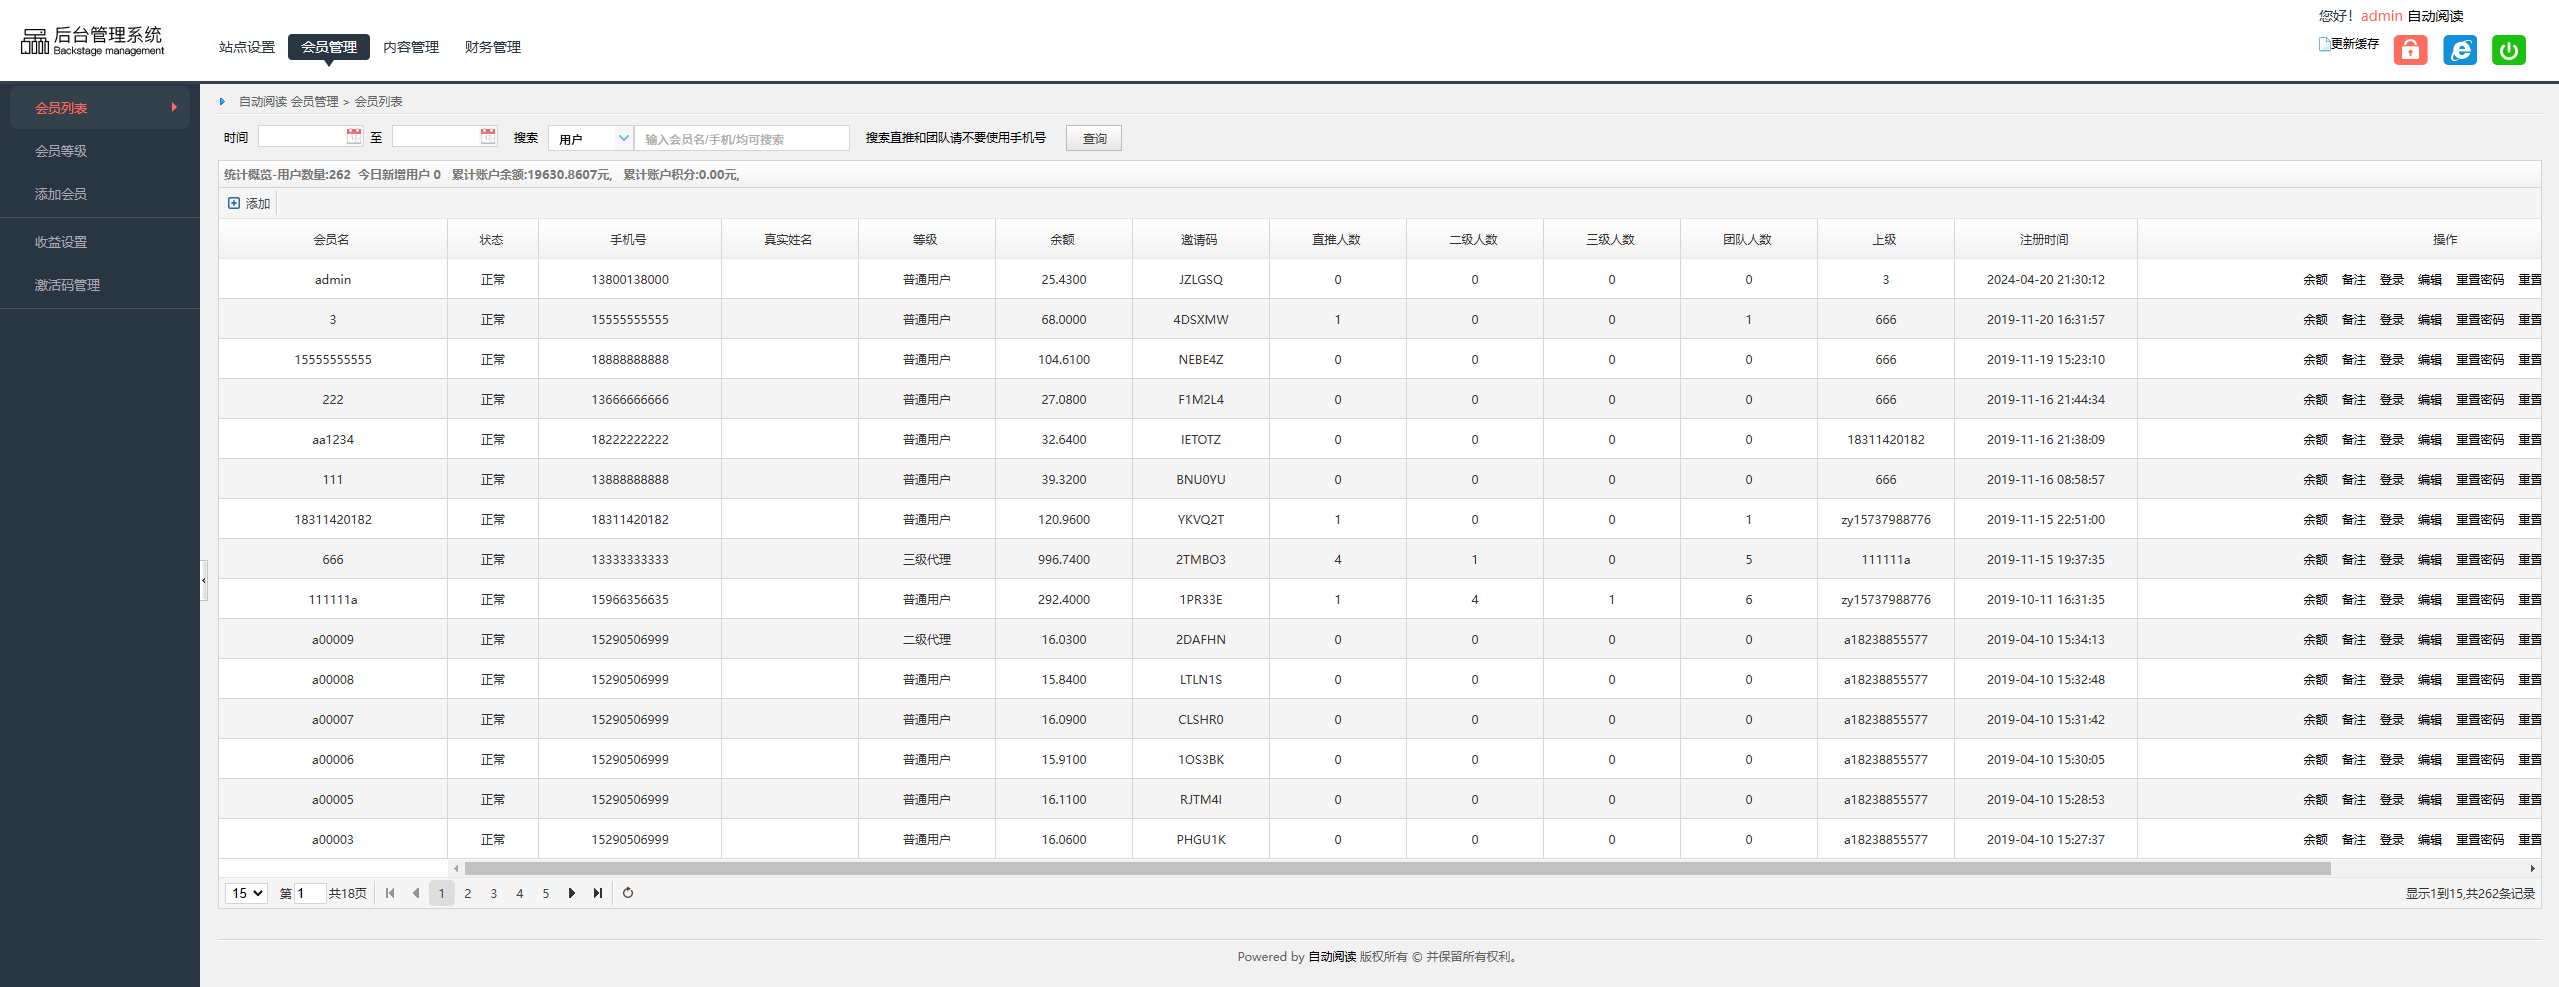Click the 查询 search button

(1094, 138)
